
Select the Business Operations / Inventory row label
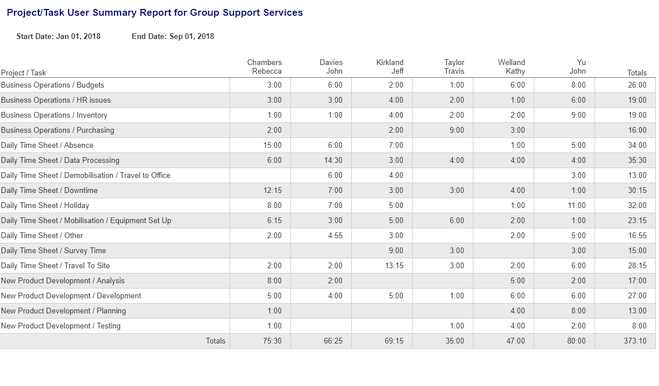pyautogui.click(x=54, y=115)
